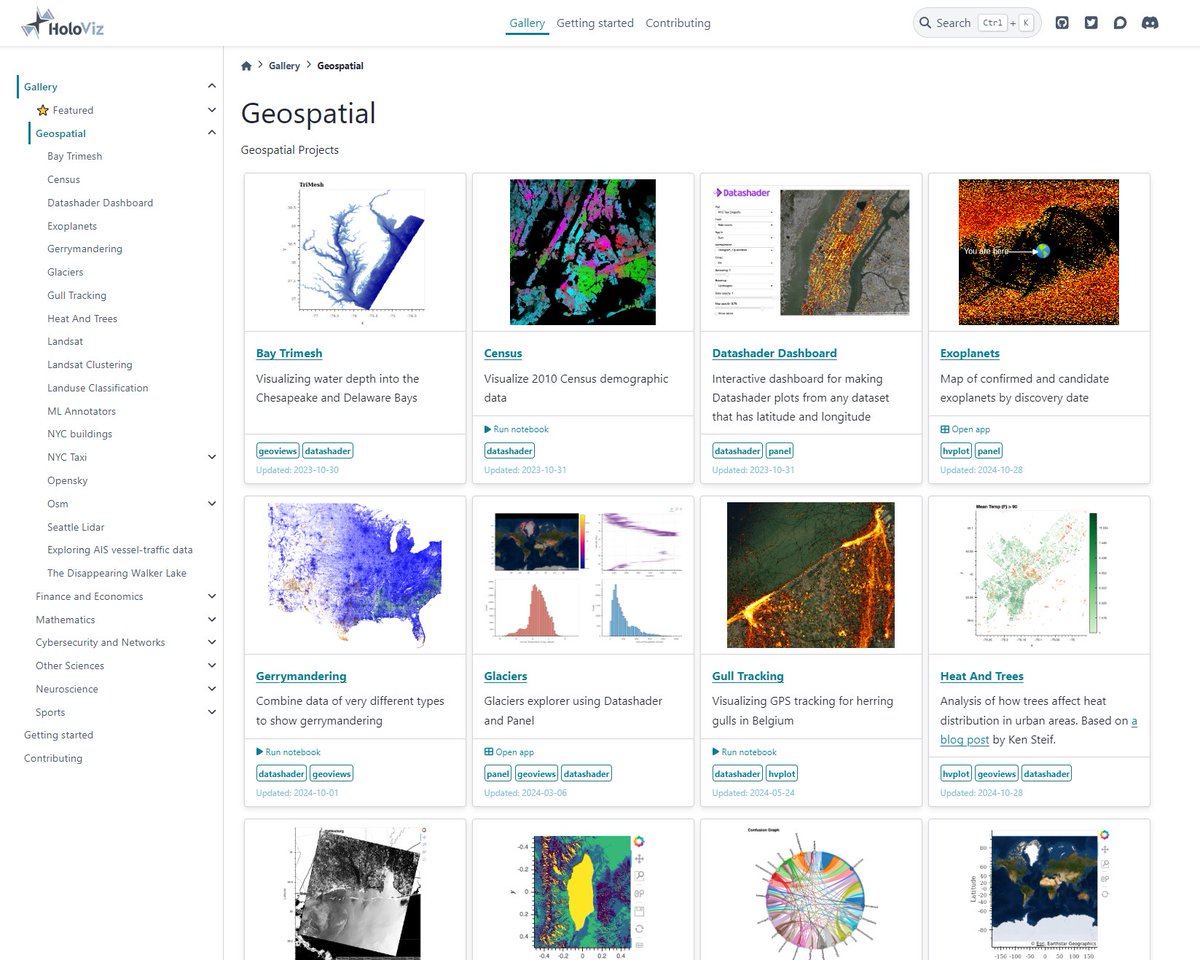
Task: Expand the NYC Taxi chevron
Action: [x=211, y=457]
